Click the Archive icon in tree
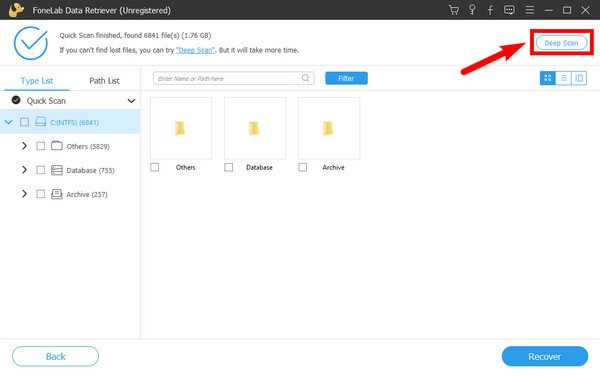600x378 pixels. click(57, 194)
